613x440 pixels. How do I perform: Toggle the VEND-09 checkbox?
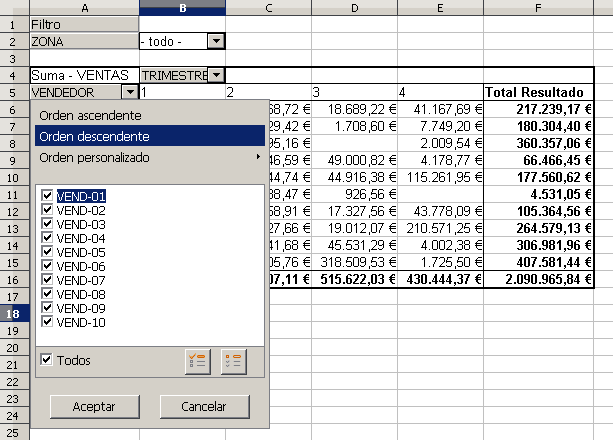click(47, 308)
